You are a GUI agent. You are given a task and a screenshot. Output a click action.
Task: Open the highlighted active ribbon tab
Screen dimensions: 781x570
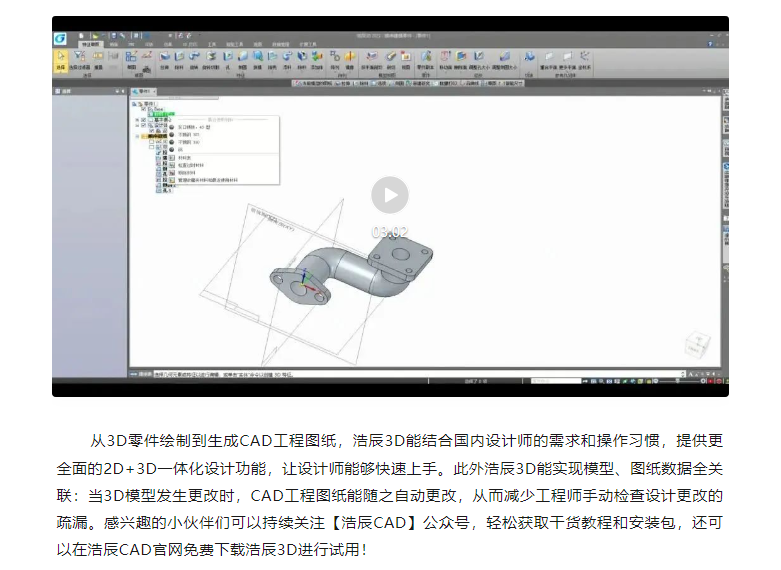click(90, 45)
